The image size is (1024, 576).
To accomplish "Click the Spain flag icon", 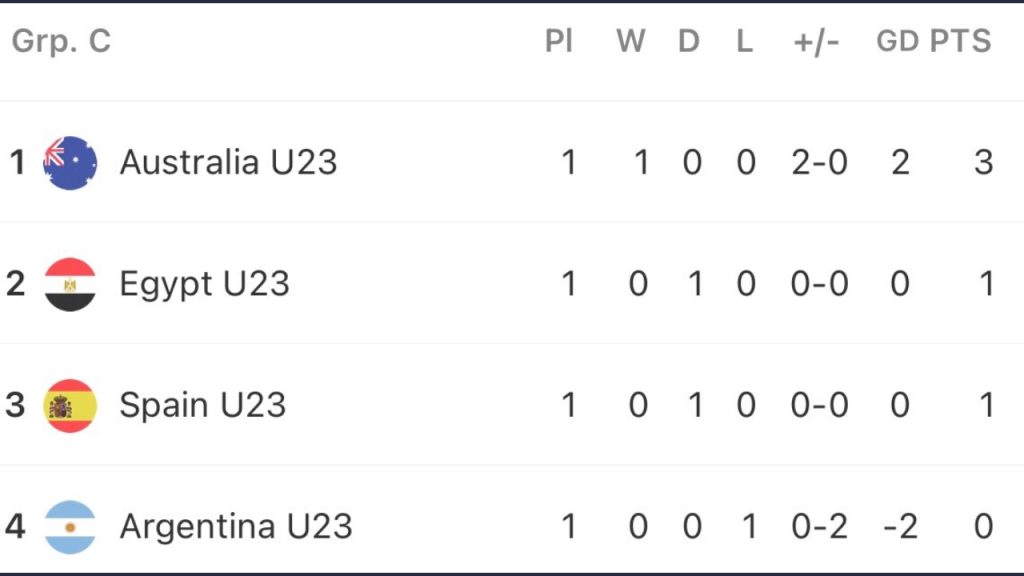I will pos(70,406).
